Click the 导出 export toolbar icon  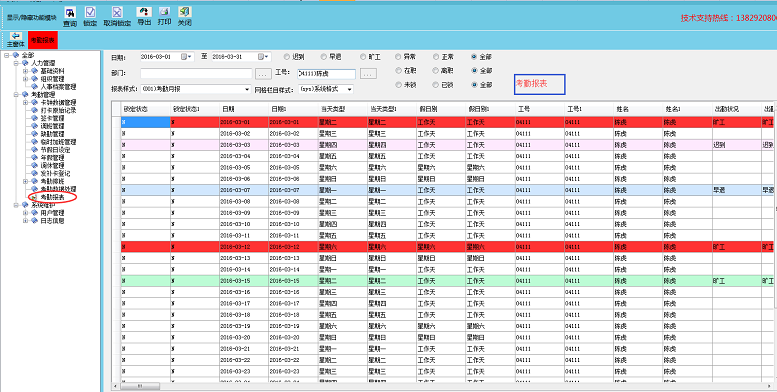(144, 11)
